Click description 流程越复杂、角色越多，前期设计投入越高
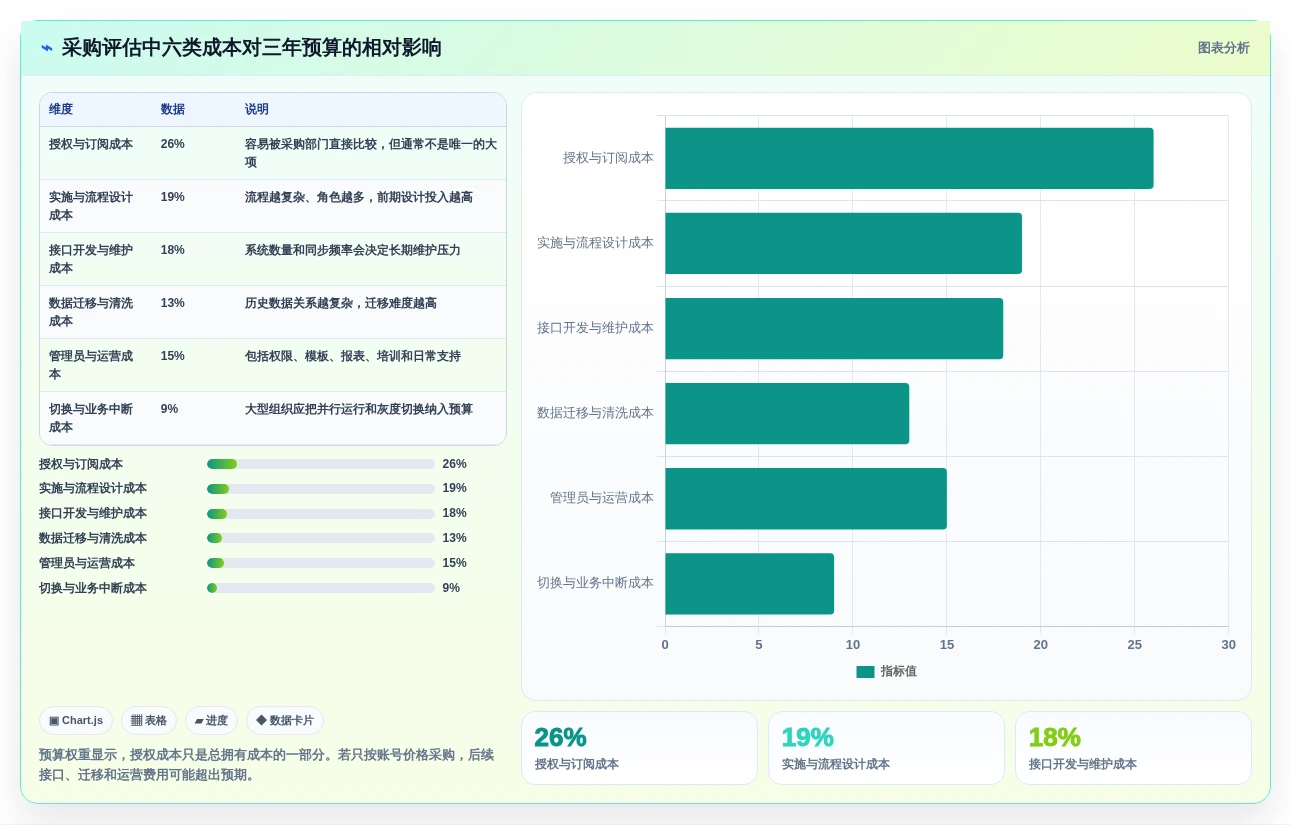The image size is (1291, 825). pyautogui.click(x=359, y=197)
